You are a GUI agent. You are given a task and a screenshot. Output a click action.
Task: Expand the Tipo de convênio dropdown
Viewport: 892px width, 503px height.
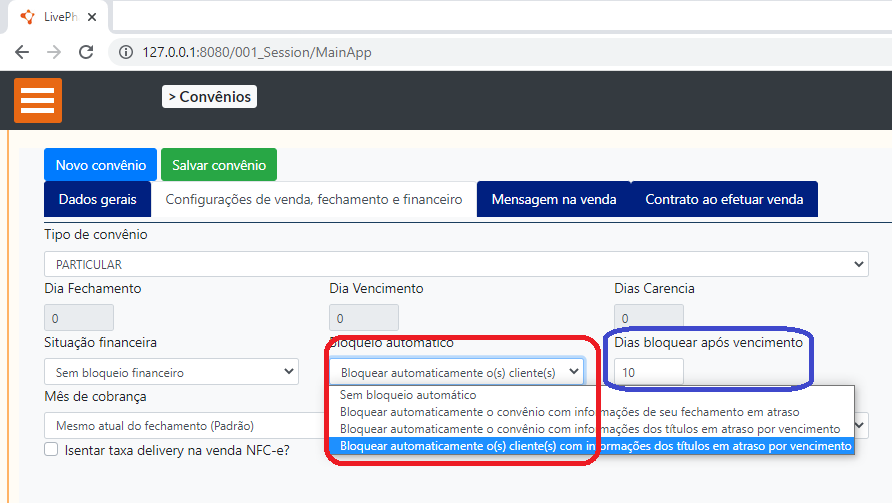pos(456,264)
